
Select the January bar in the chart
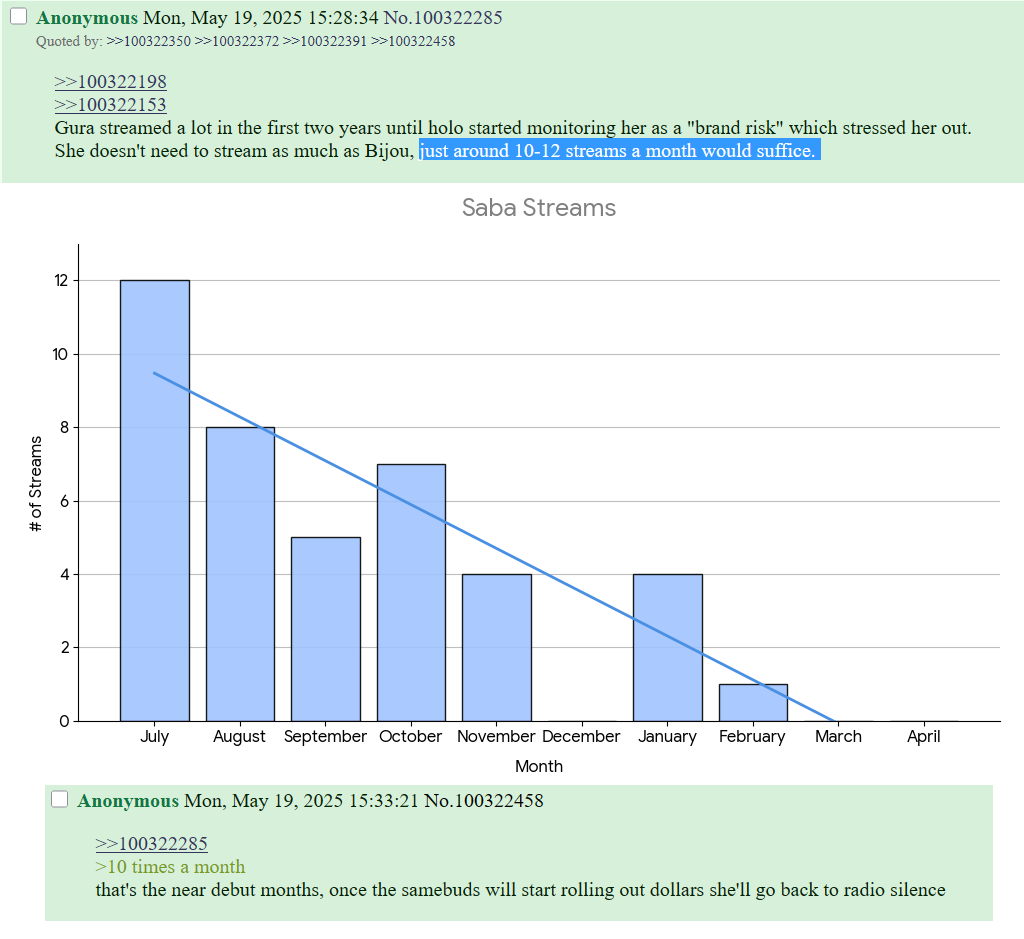click(668, 648)
